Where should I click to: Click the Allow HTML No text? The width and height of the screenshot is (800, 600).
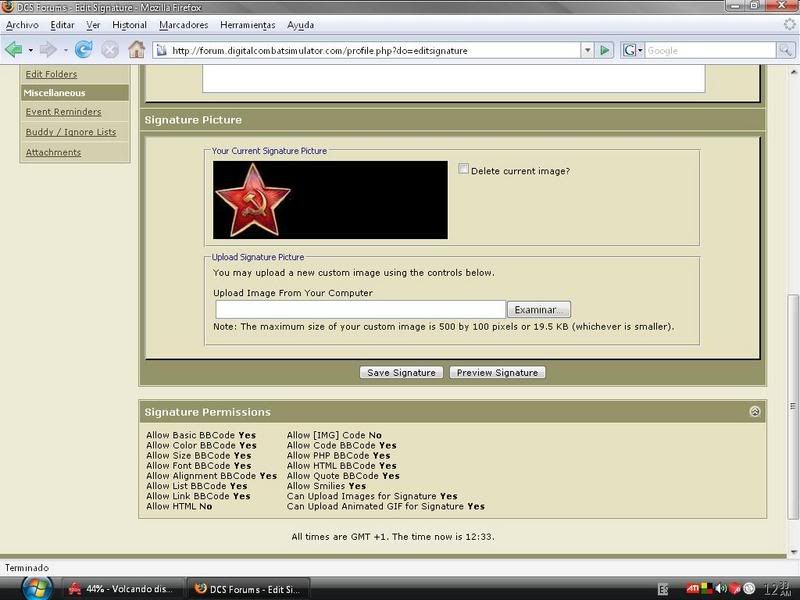click(179, 506)
